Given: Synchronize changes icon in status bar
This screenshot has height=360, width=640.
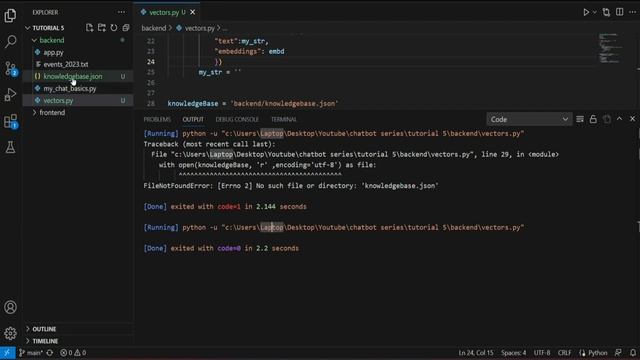Looking at the screenshot, I should pyautogui.click(x=50, y=353).
